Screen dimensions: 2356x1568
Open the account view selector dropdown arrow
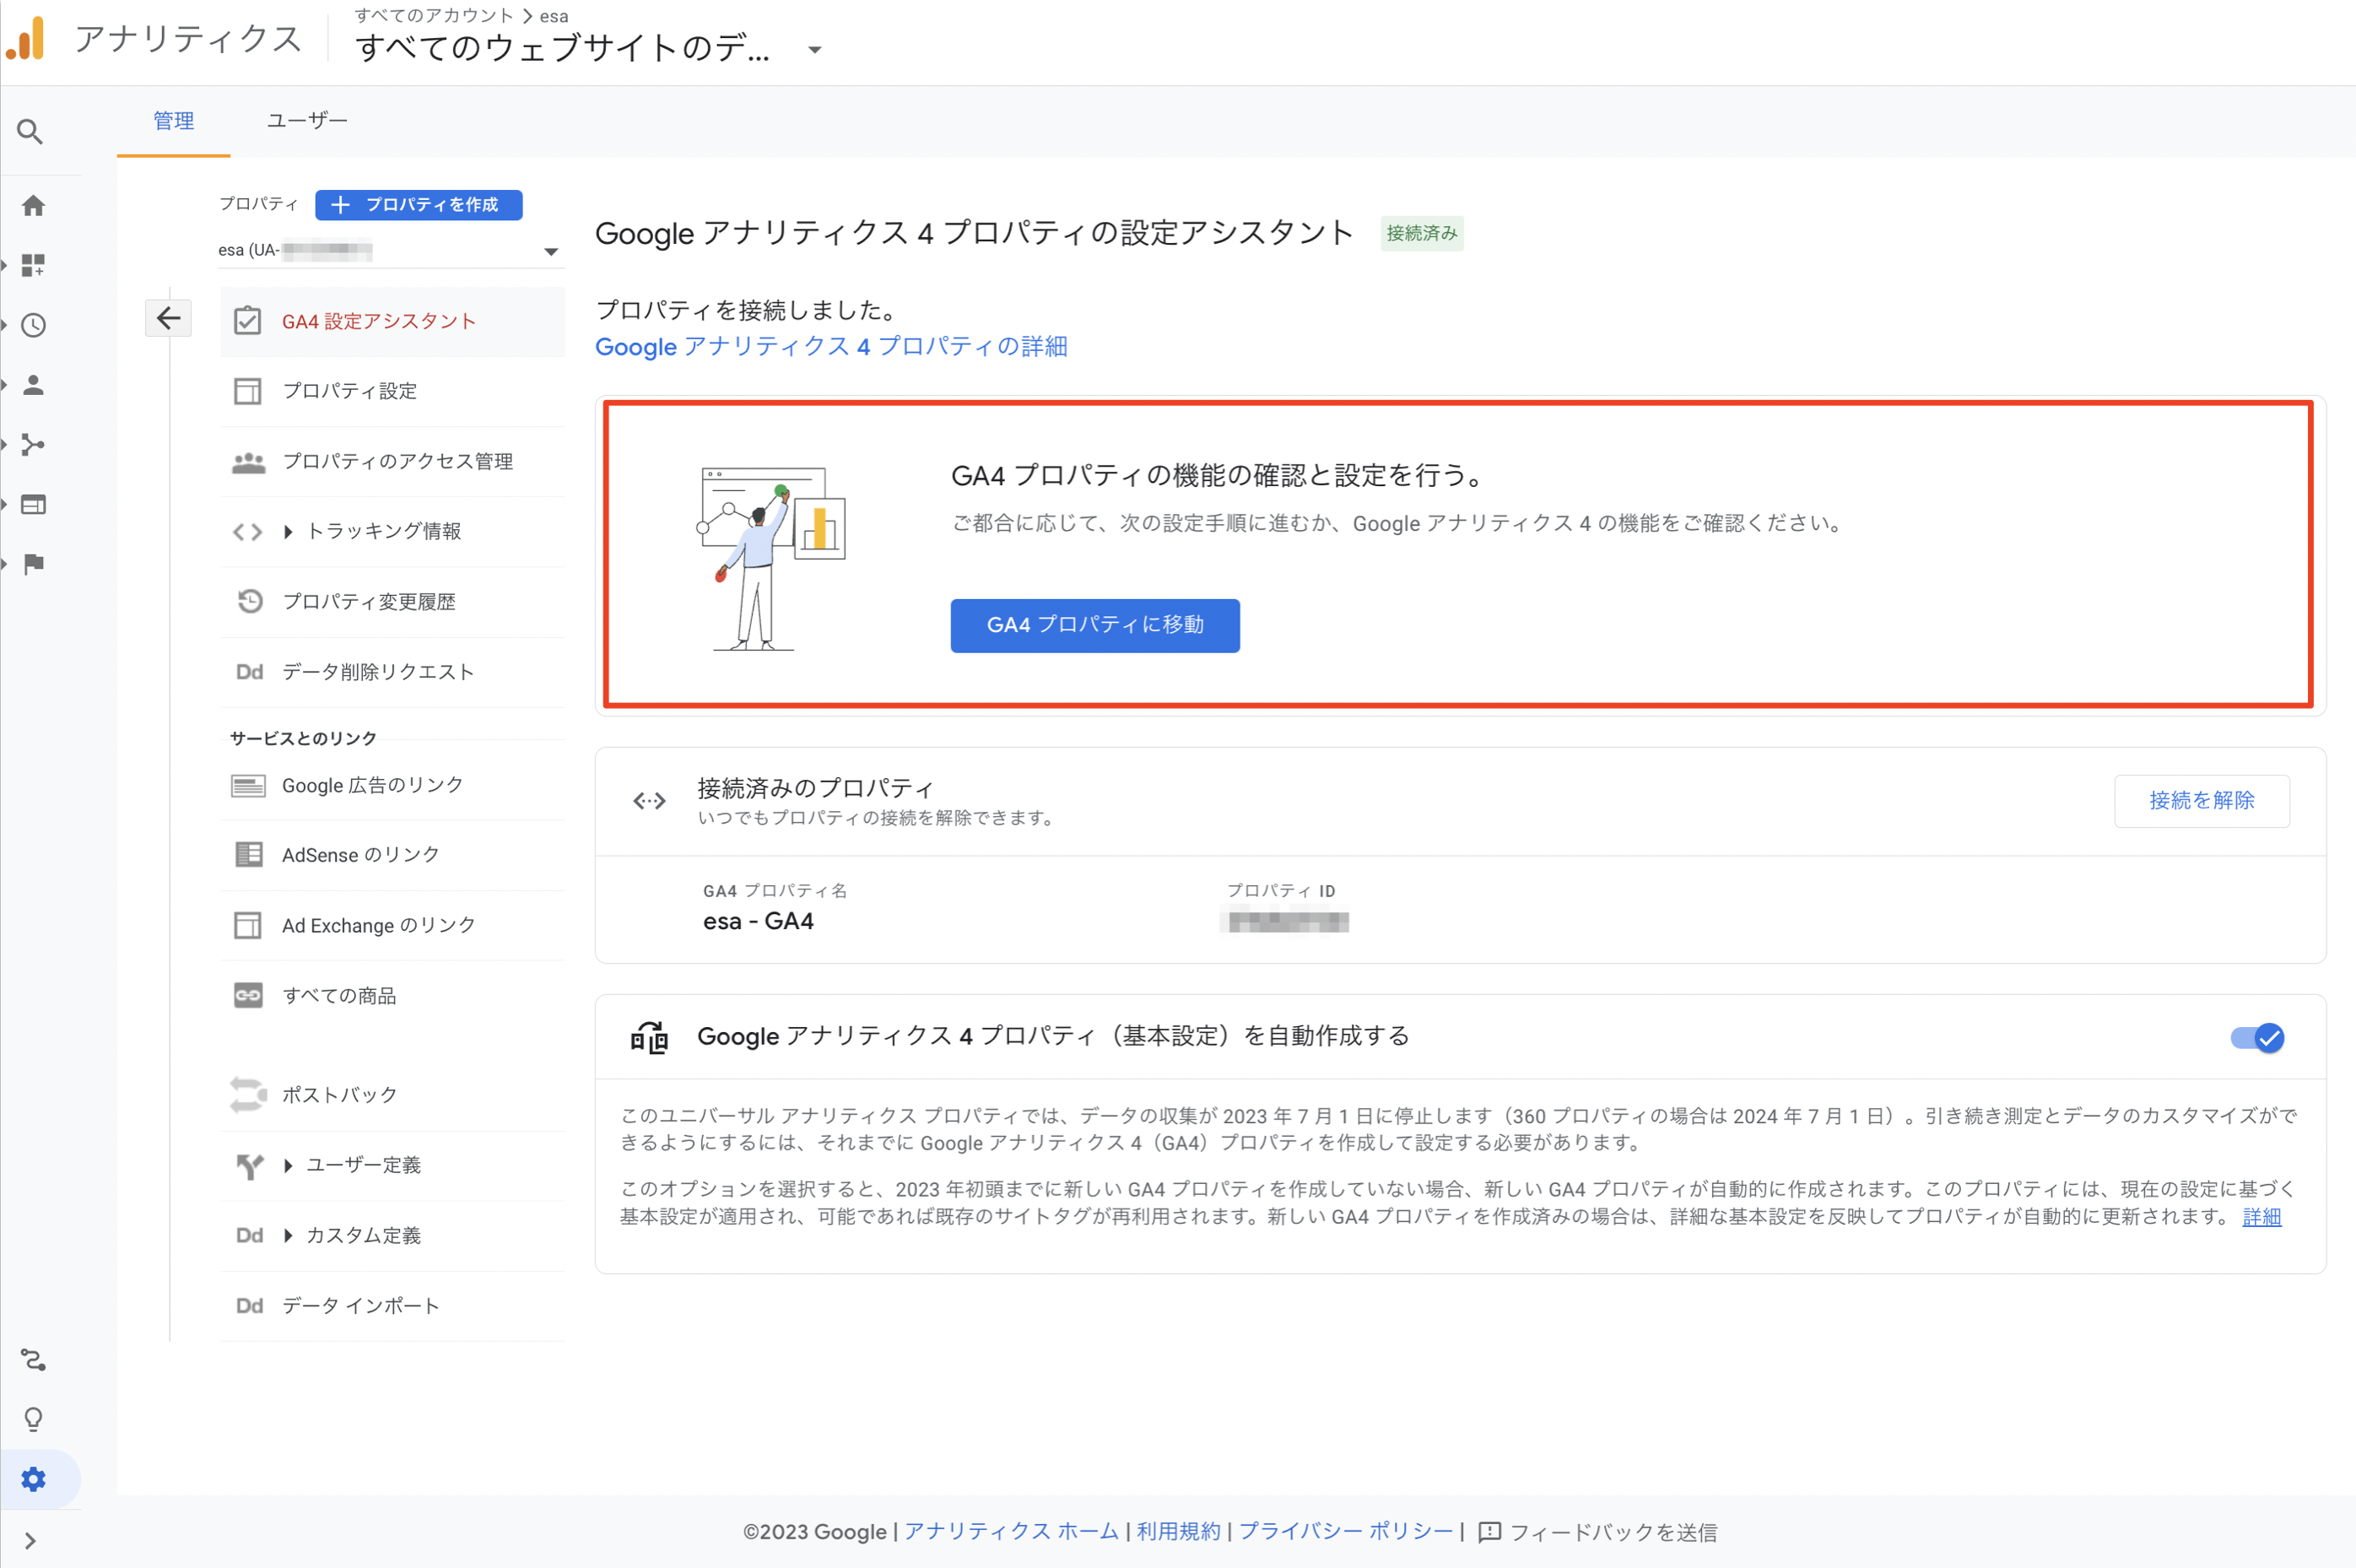point(815,49)
